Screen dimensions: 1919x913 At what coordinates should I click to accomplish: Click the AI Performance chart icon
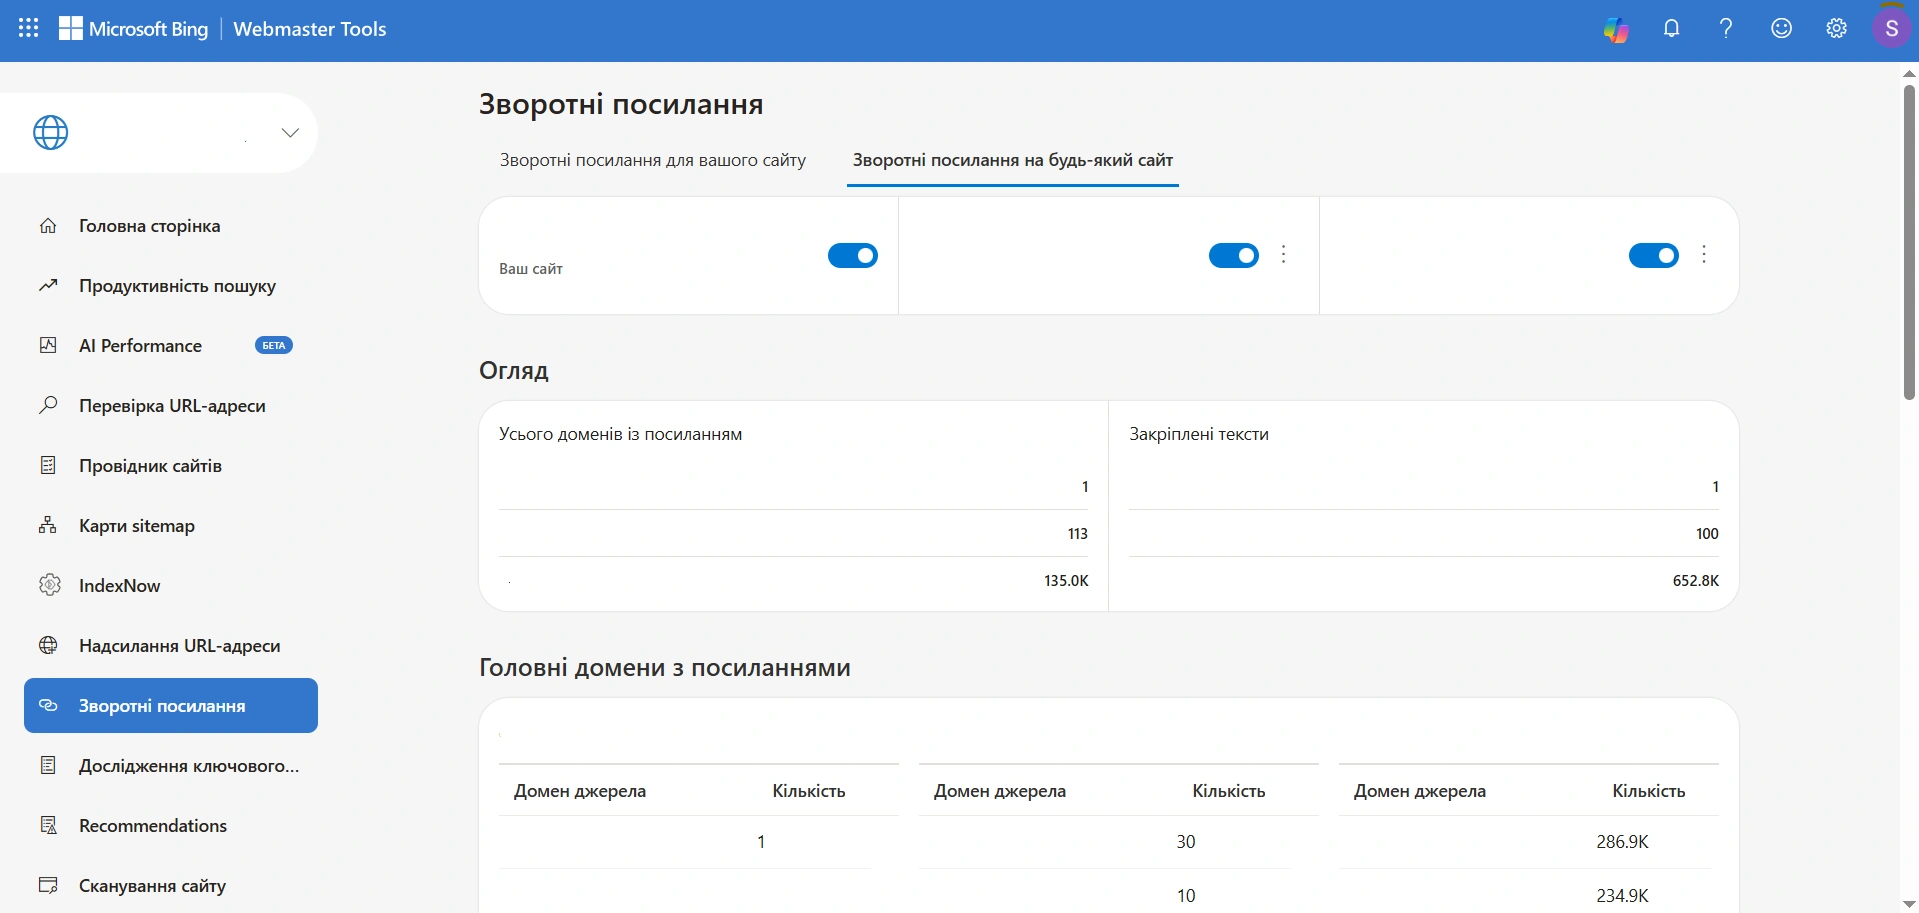[48, 346]
